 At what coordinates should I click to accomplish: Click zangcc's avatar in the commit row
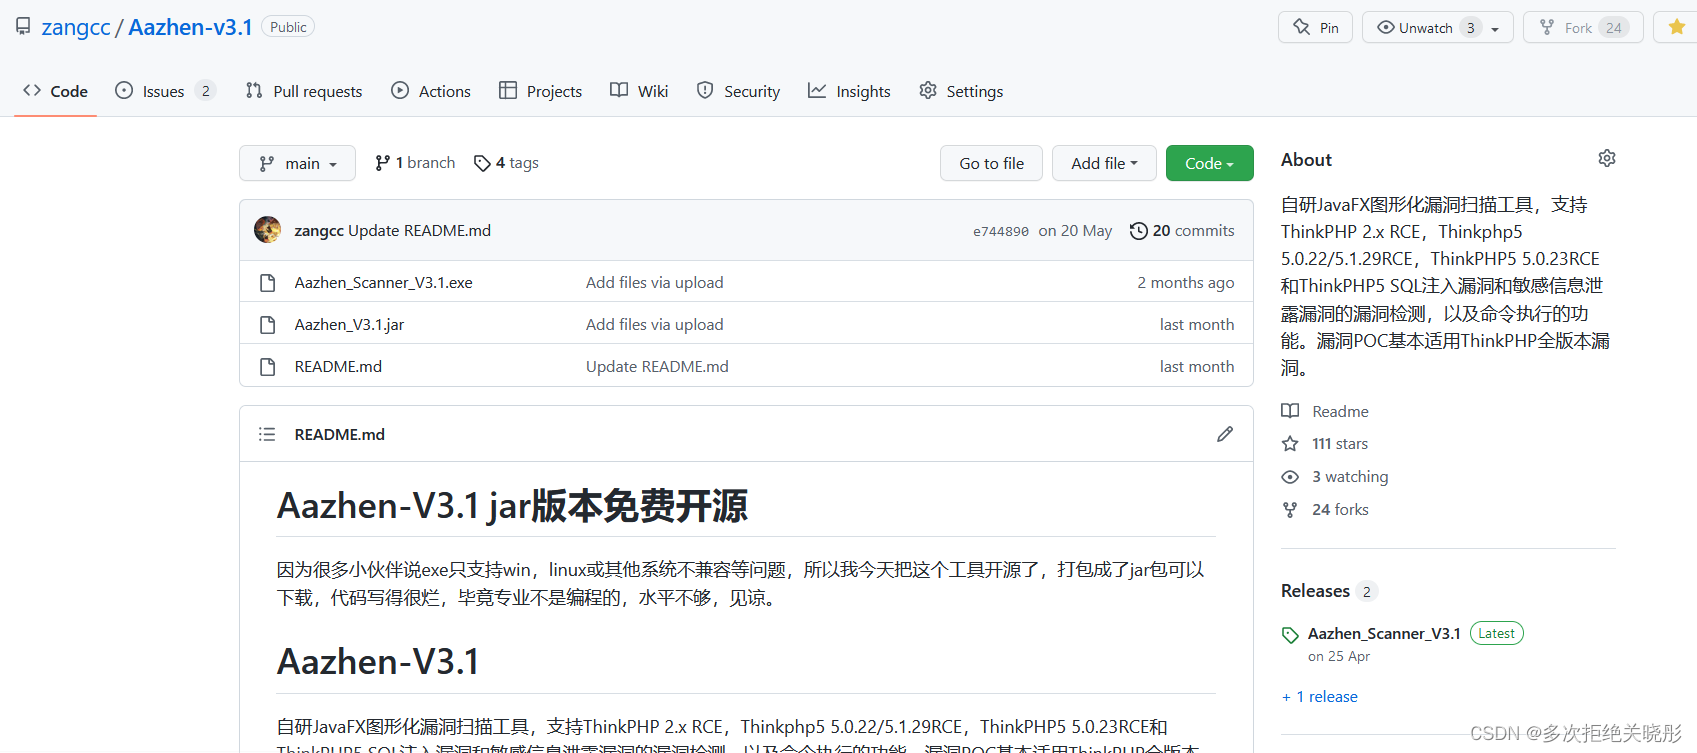click(267, 230)
